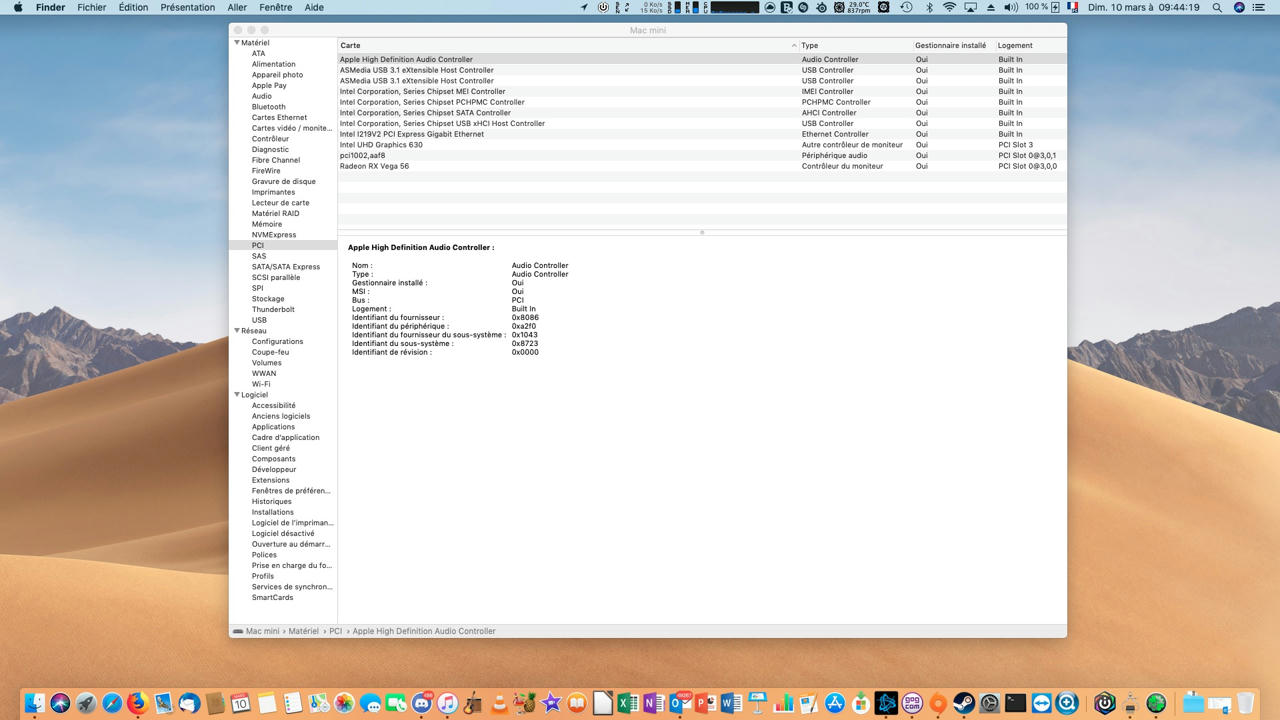Sort by Type column header
The image size is (1280, 720).
[x=856, y=45]
